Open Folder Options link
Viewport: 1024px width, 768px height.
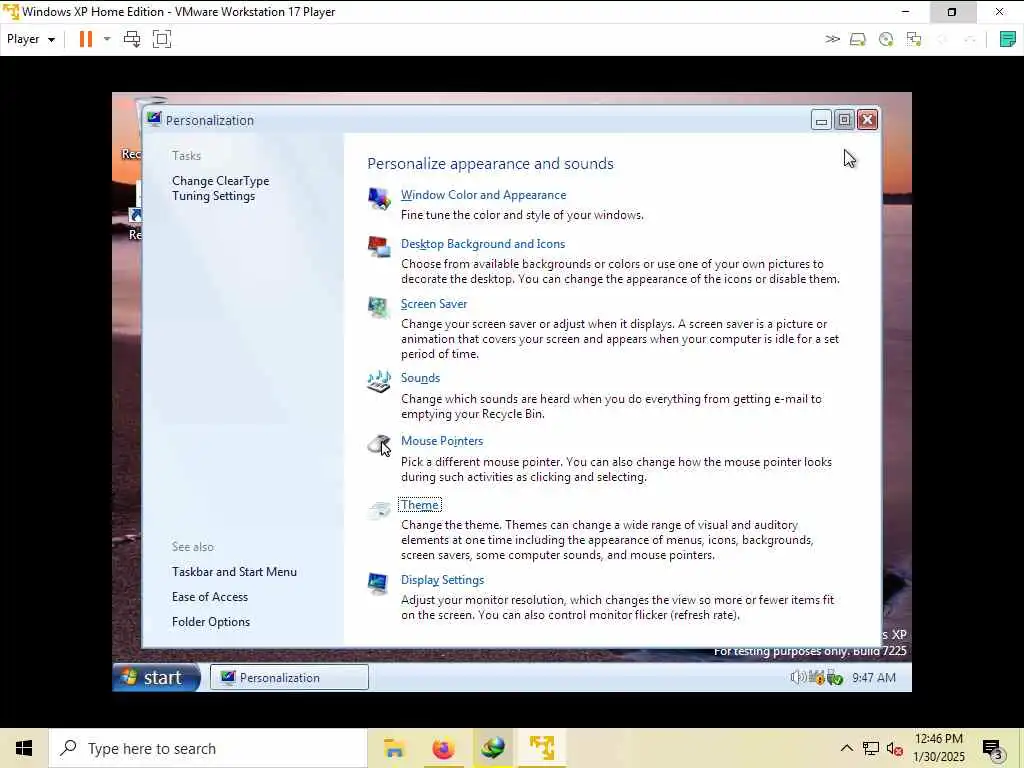[x=210, y=622]
